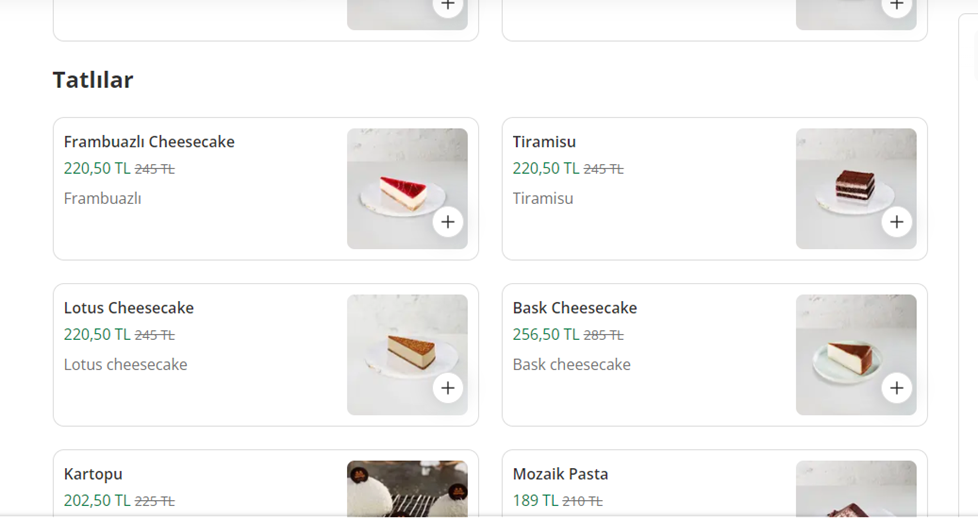Open the Frambuazlı Cheesecake item title

149,142
